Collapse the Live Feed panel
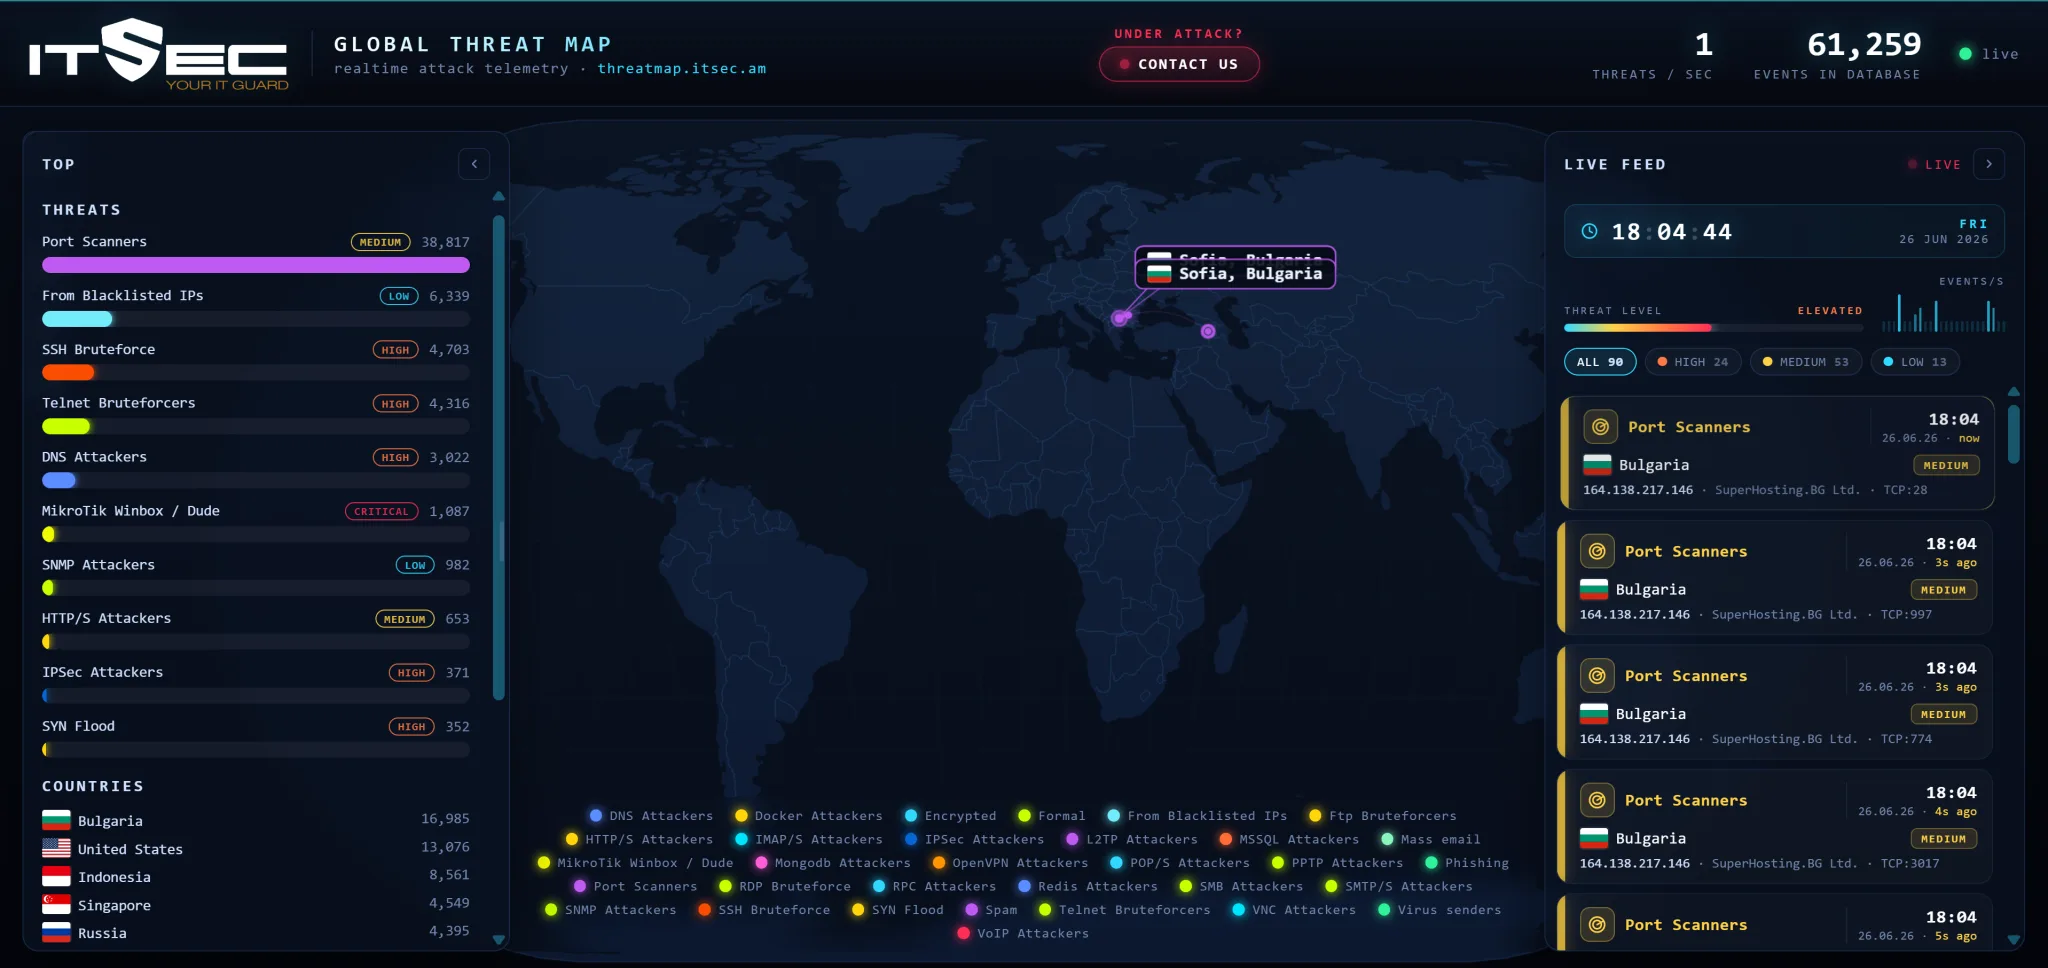The width and height of the screenshot is (2048, 968). 1989,164
